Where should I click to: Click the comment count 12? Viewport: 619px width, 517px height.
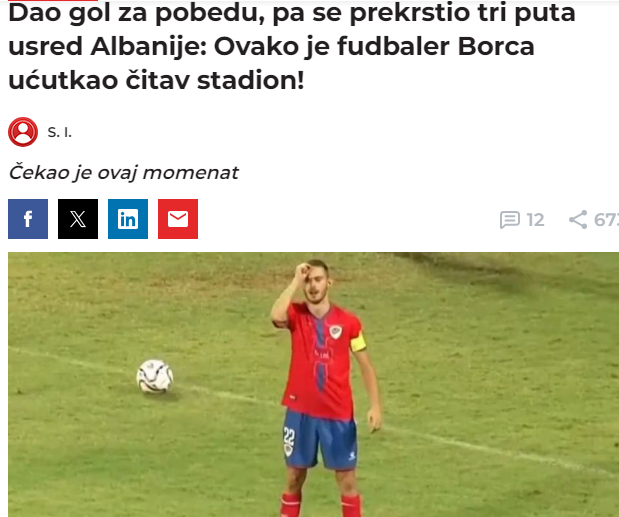click(535, 220)
